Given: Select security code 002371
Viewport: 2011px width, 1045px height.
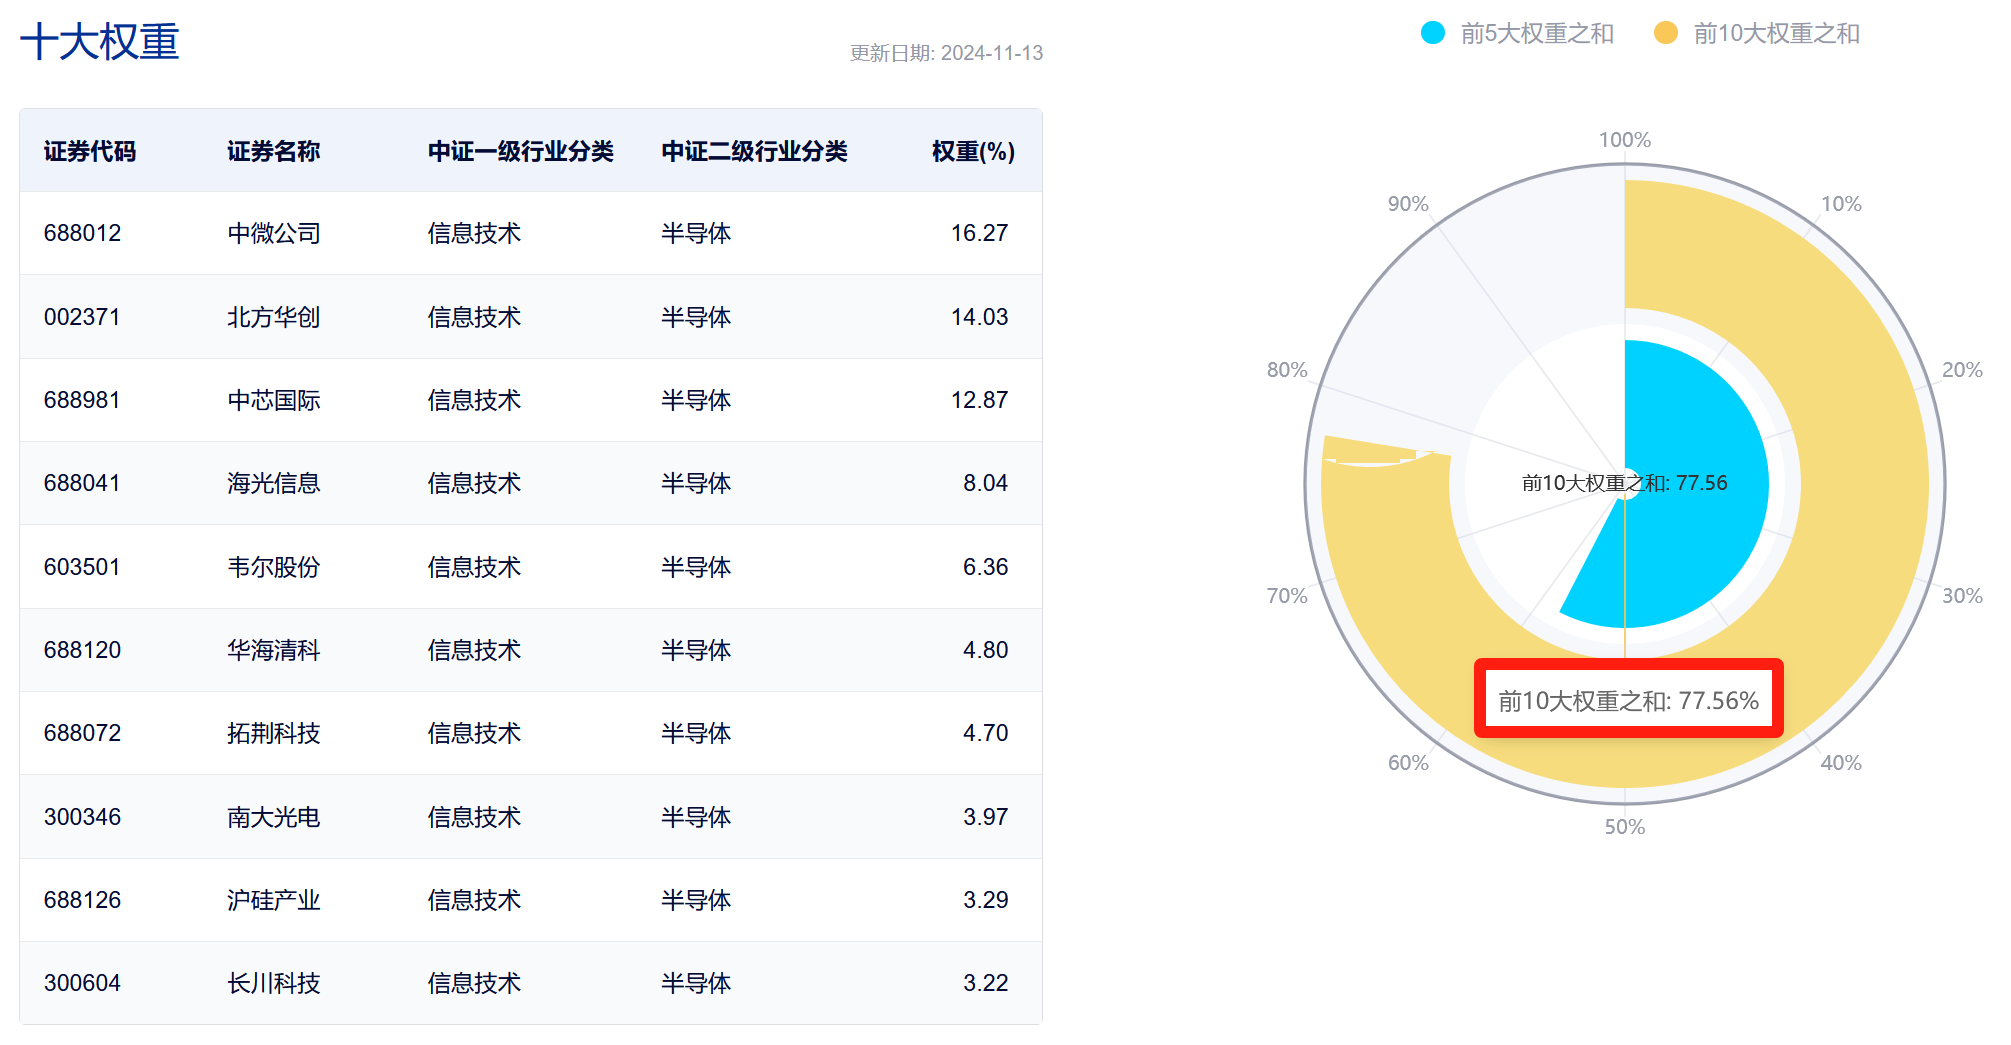Looking at the screenshot, I should point(82,317).
